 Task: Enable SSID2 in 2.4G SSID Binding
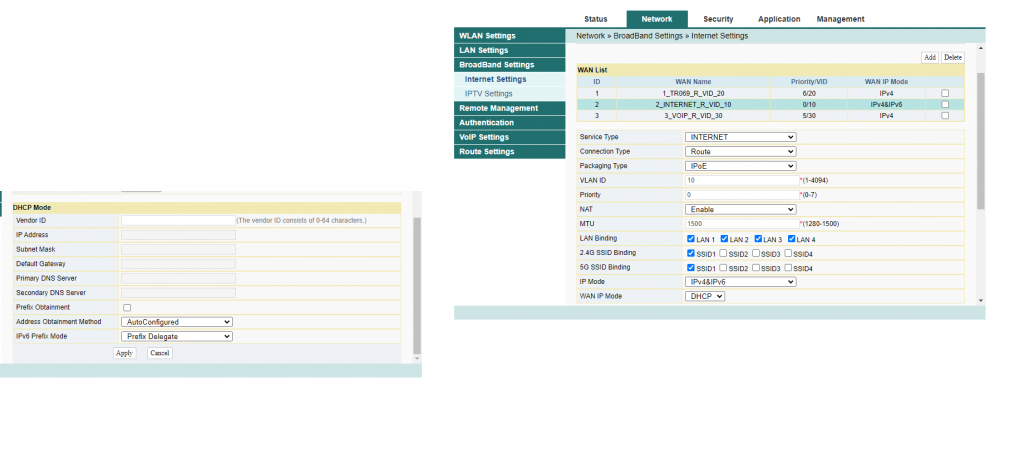click(x=725, y=254)
